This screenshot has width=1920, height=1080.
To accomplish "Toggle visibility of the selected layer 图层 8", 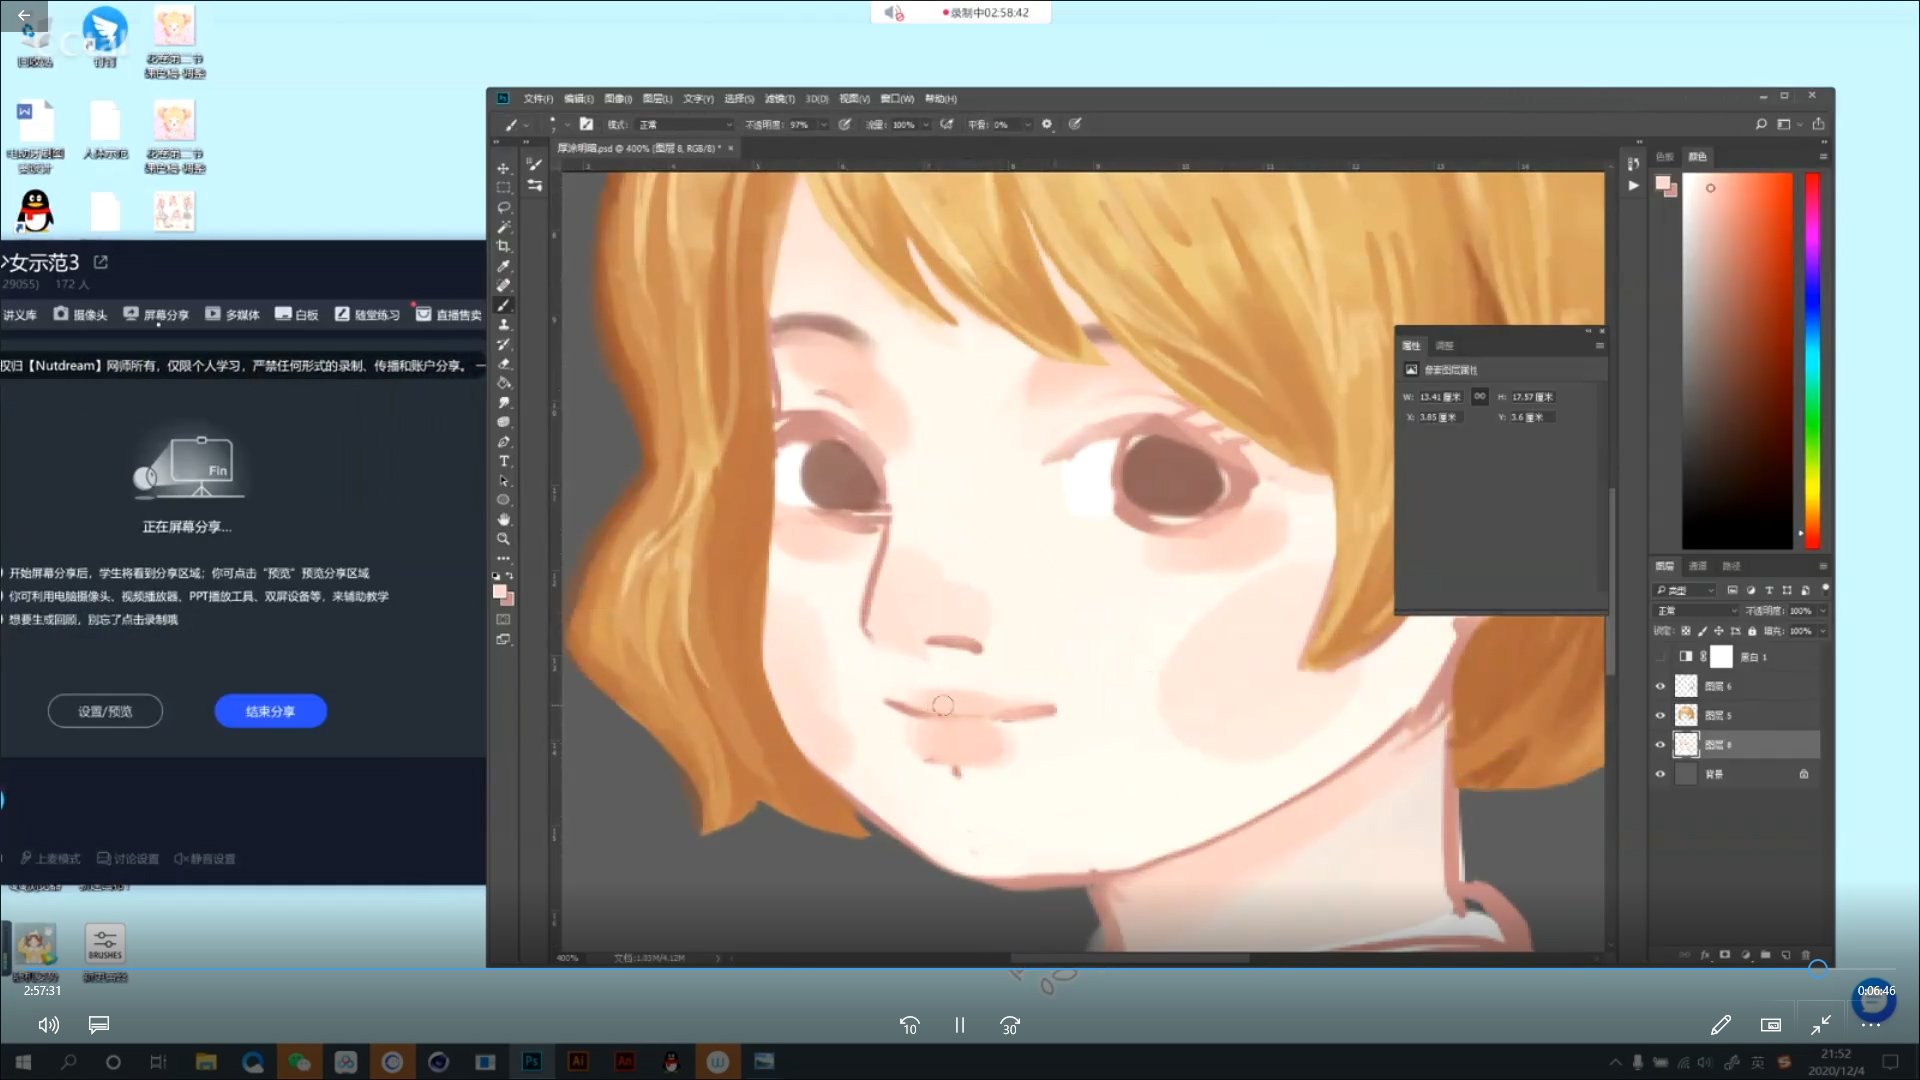I will 1660,744.
